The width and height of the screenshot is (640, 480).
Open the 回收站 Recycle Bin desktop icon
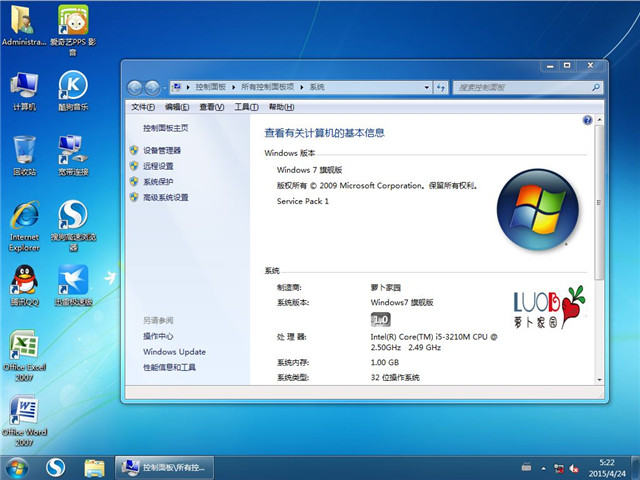24,153
